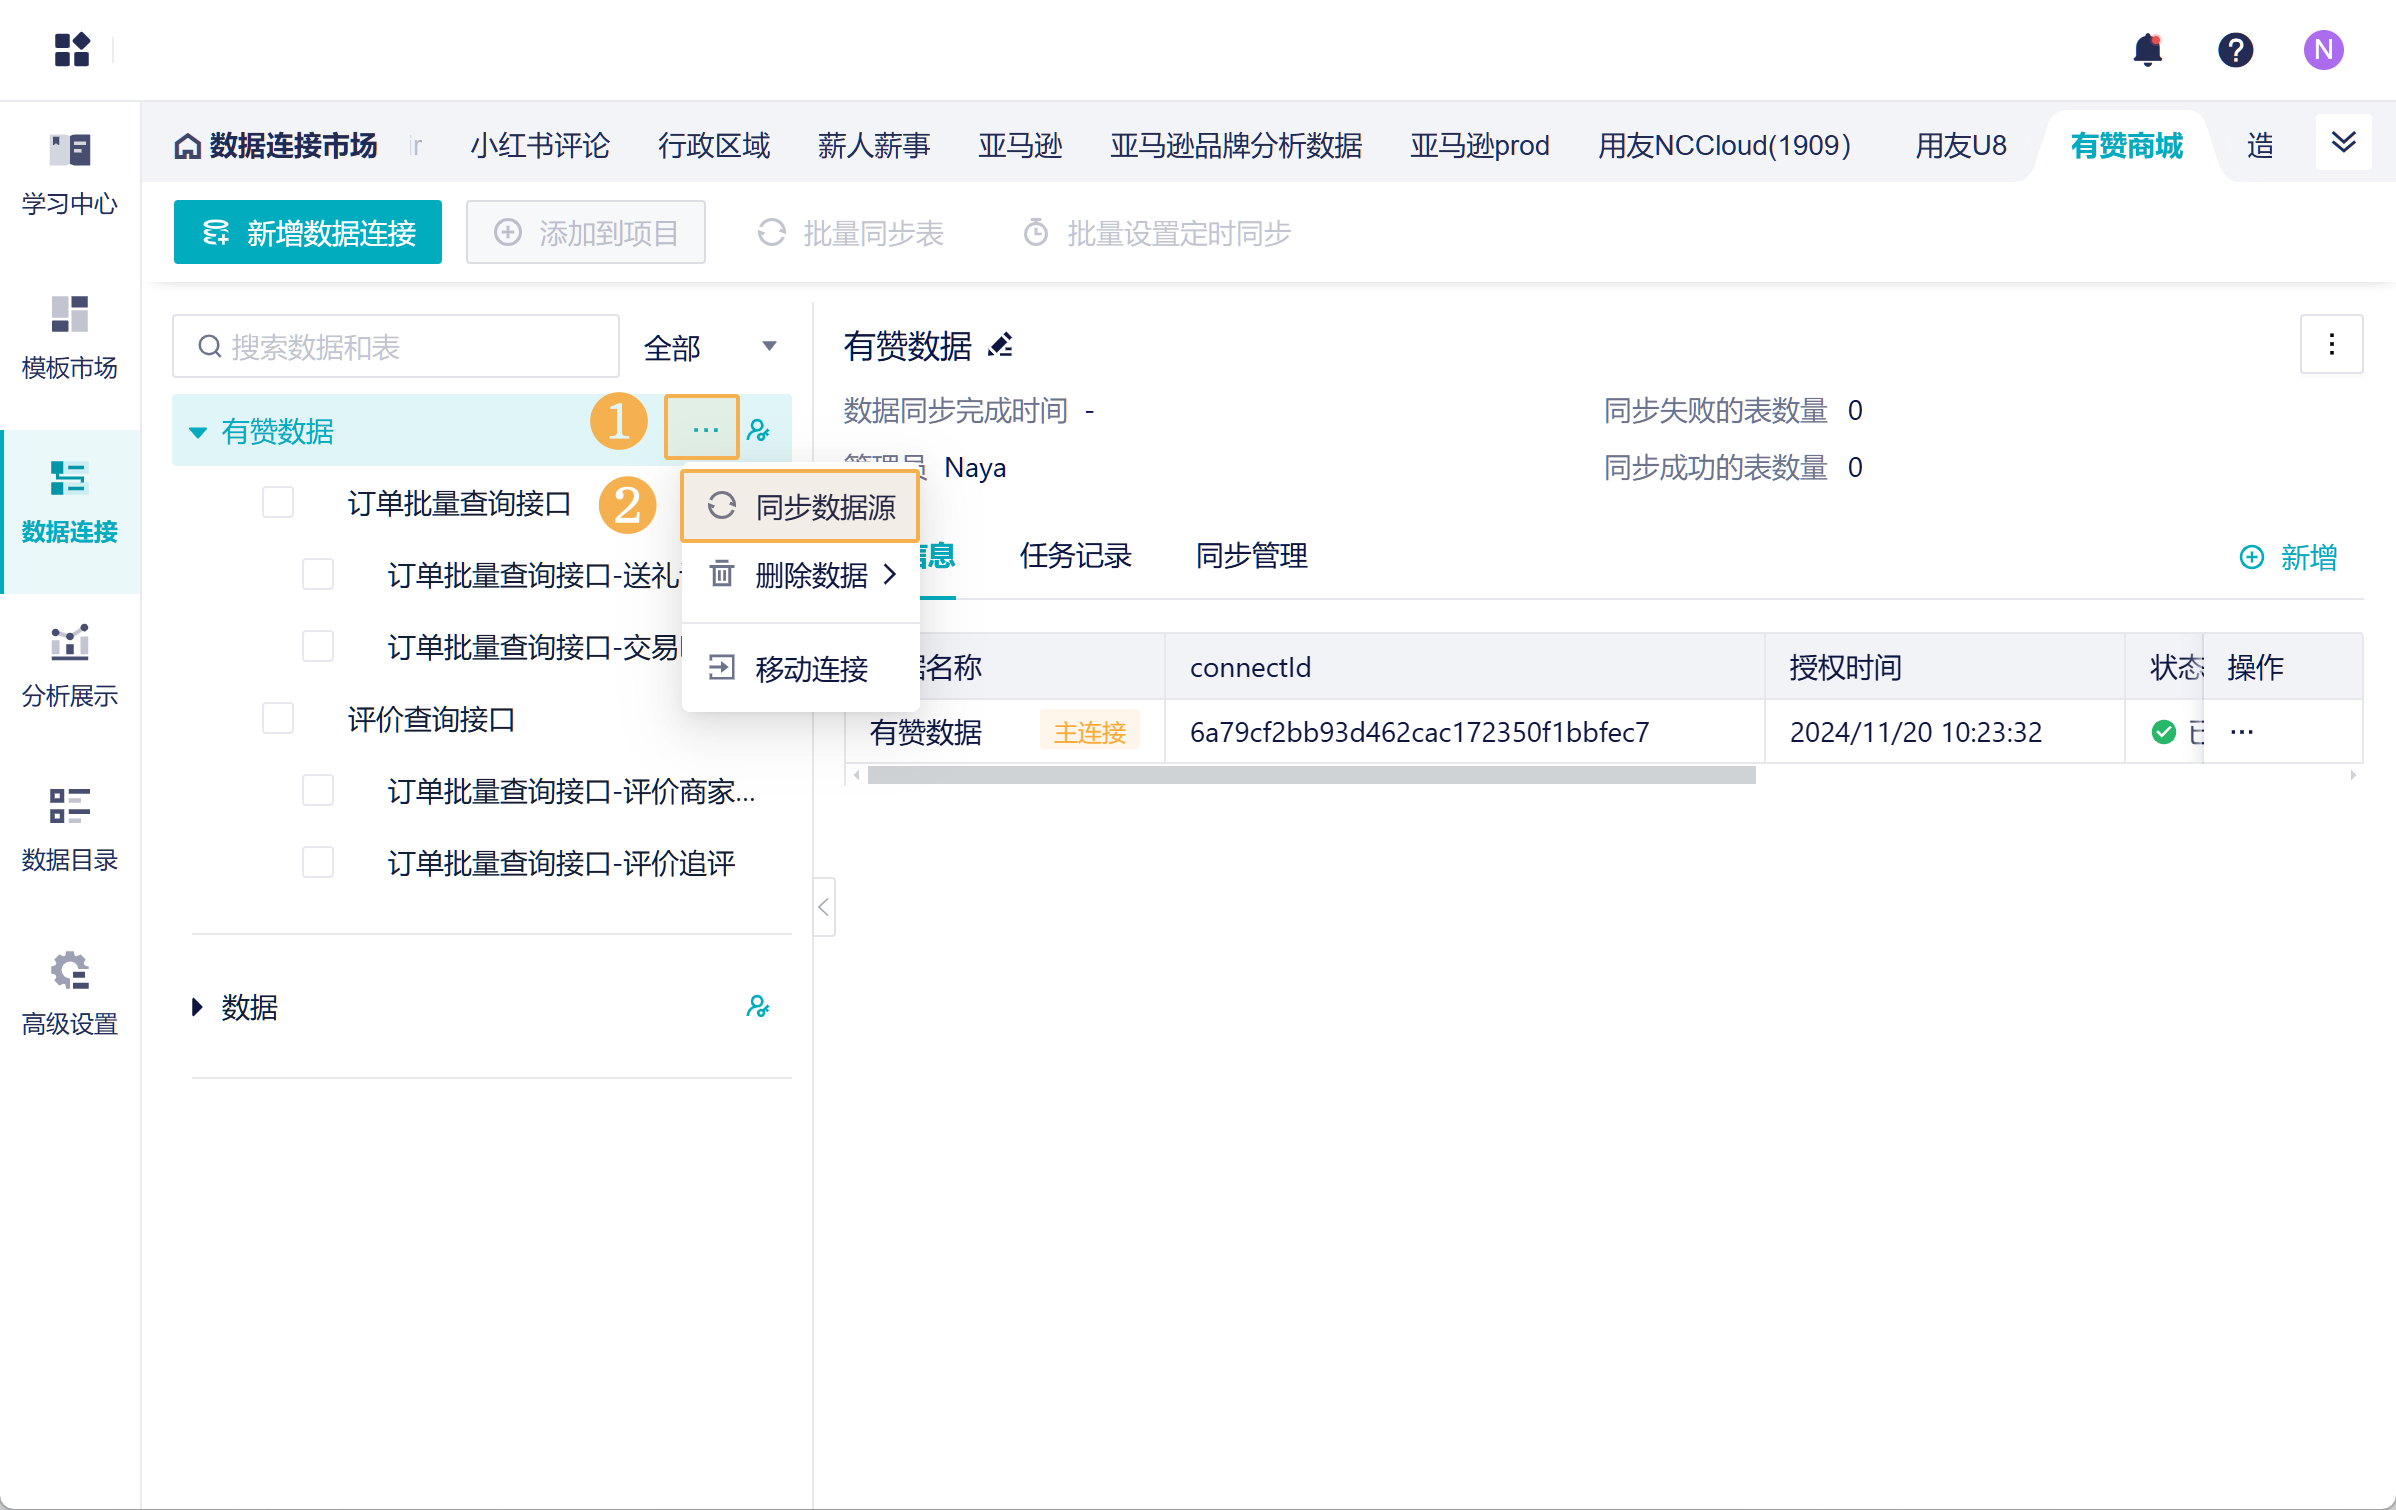This screenshot has width=2396, height=1510.
Task: Tick the 评价查询接口 checkbox
Action: click(278, 718)
